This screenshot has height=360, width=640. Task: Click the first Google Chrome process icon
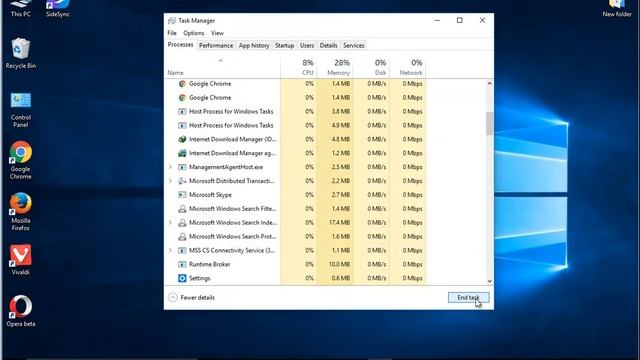(x=182, y=84)
